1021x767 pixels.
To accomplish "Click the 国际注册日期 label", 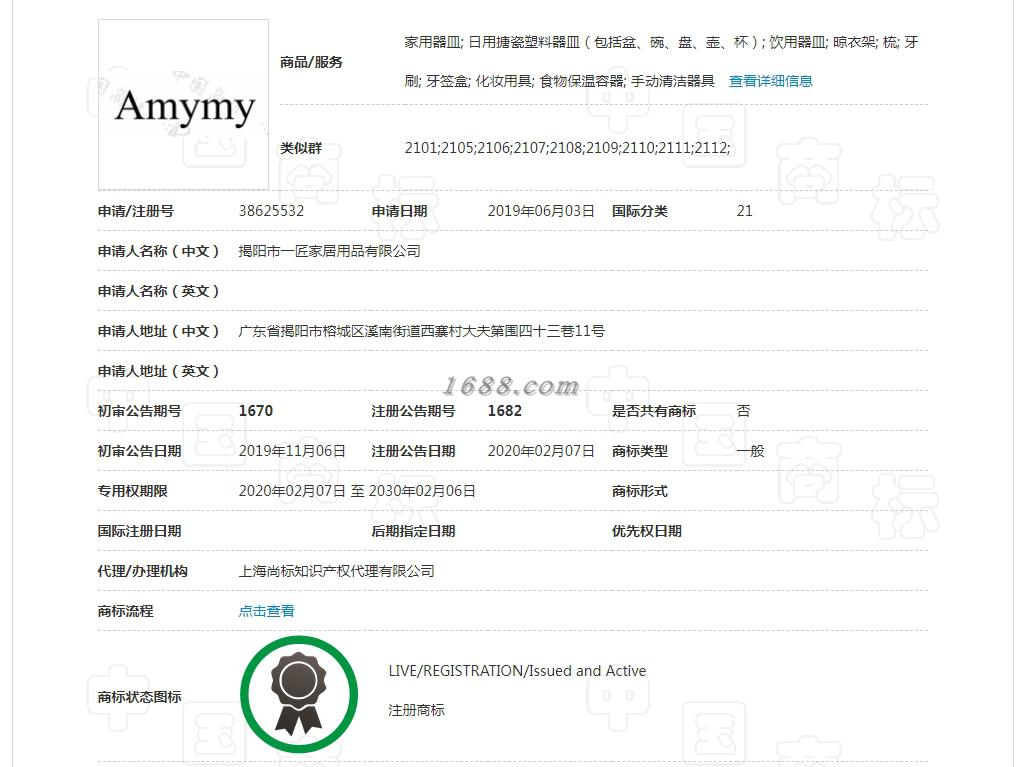I will [x=139, y=531].
